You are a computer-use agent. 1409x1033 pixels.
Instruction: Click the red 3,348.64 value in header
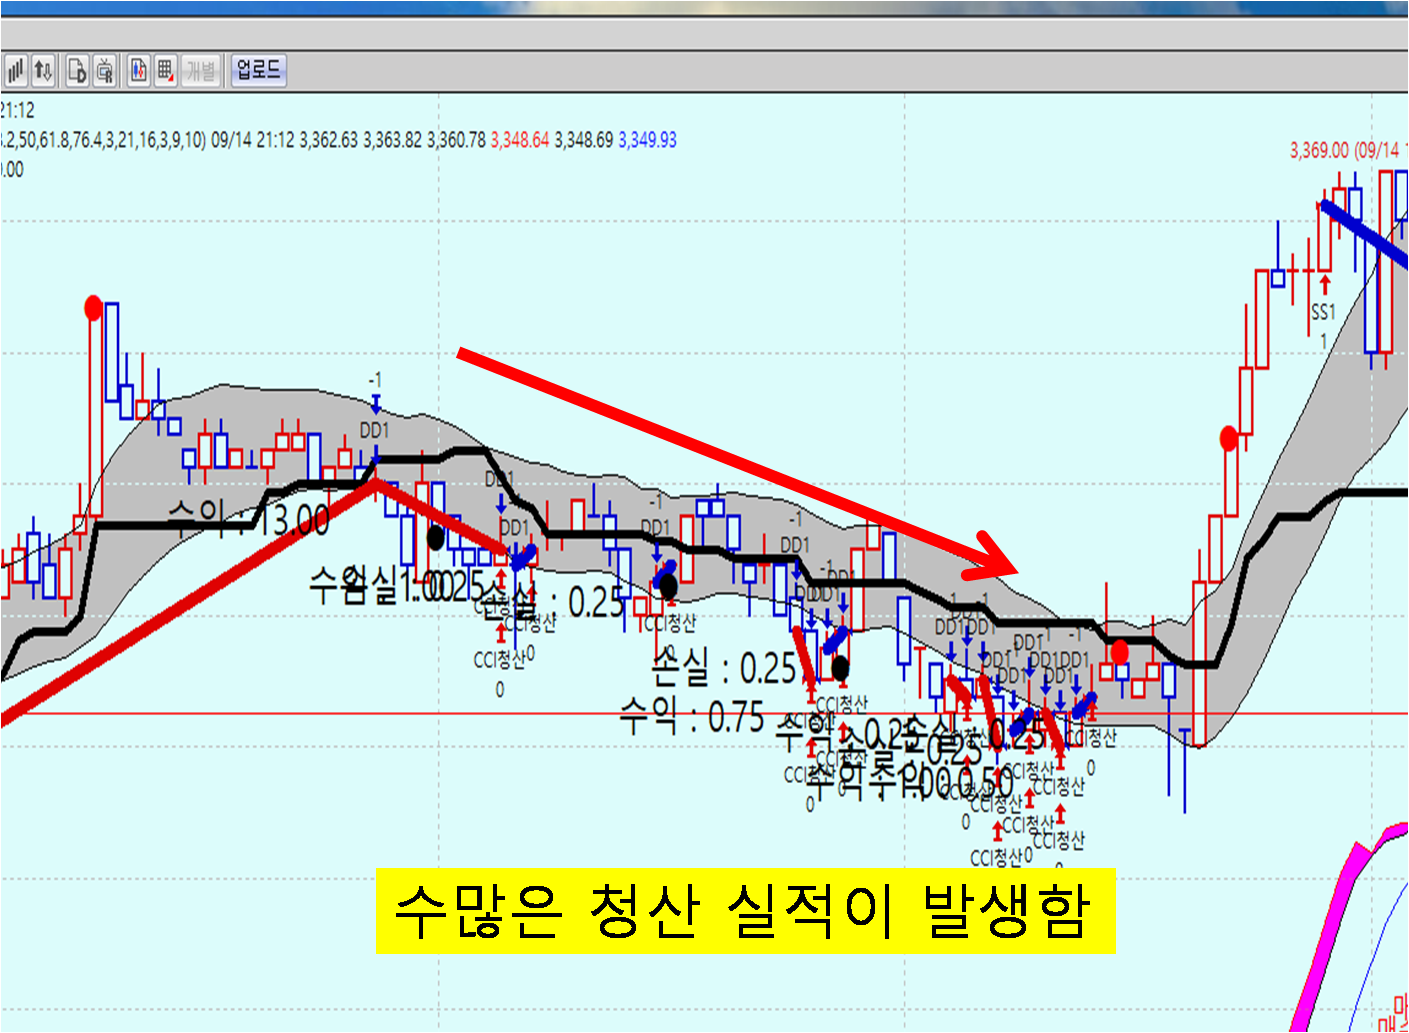click(519, 140)
